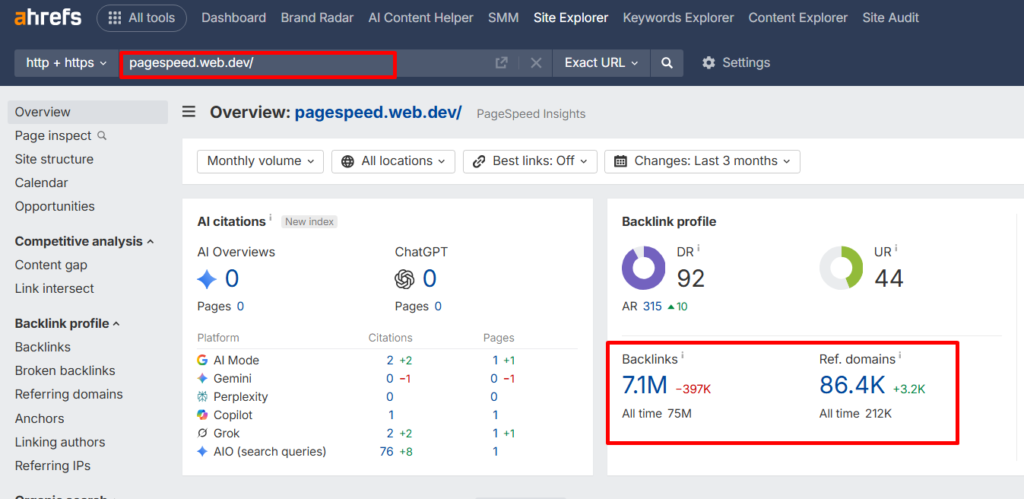Click AIO search queries citations 76
Viewport: 1024px width, 499px height.
[387, 451]
